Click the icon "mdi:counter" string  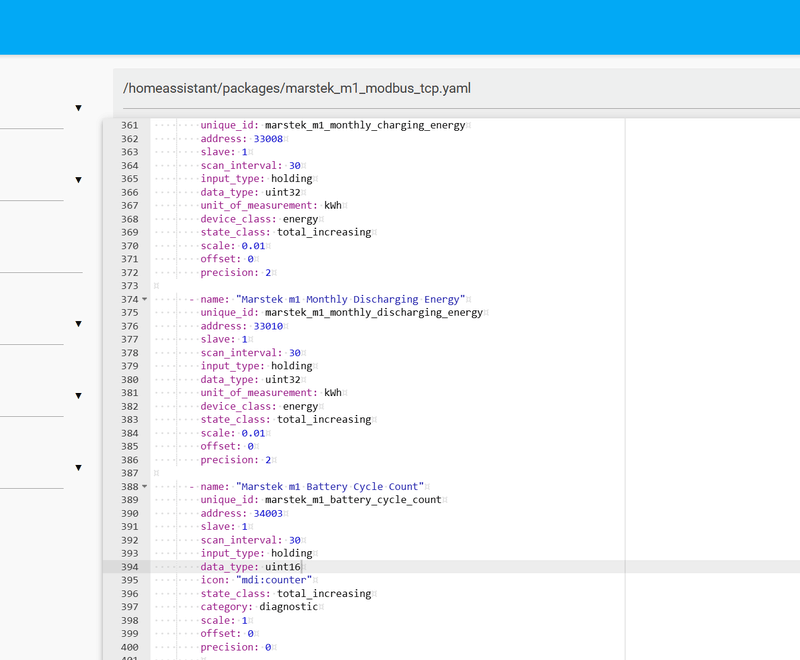(x=273, y=580)
